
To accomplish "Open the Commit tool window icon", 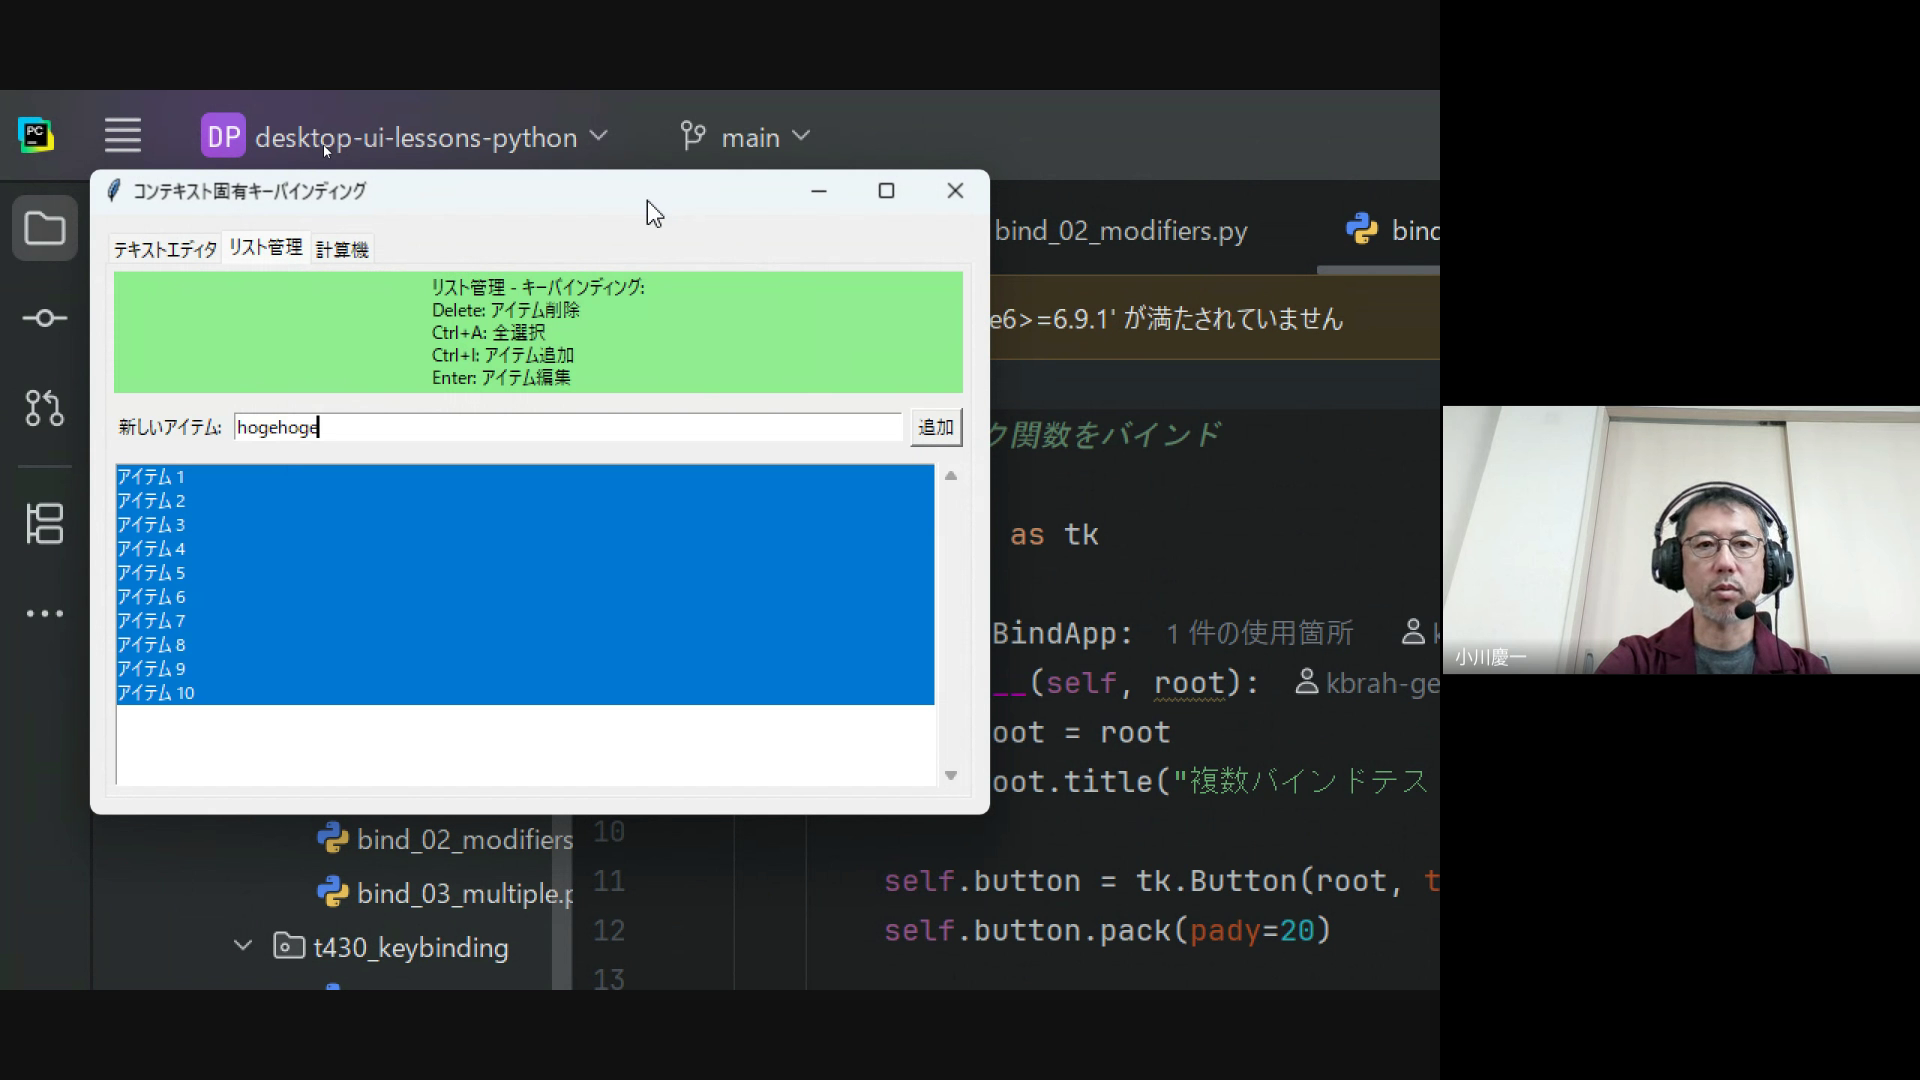I will 45,318.
